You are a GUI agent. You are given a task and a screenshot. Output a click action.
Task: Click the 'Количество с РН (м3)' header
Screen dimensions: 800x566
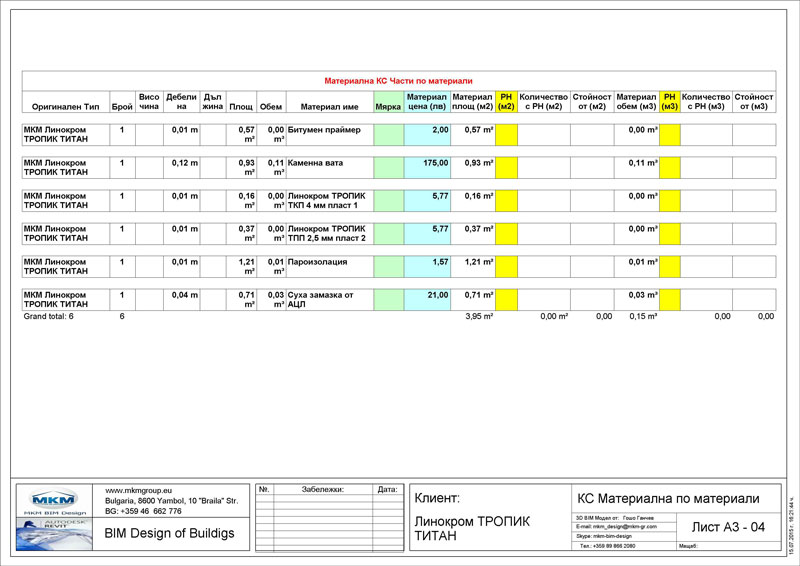point(706,102)
